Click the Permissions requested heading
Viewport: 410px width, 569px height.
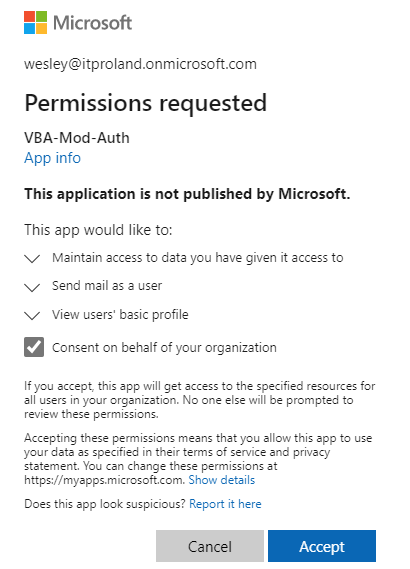pyautogui.click(x=145, y=103)
